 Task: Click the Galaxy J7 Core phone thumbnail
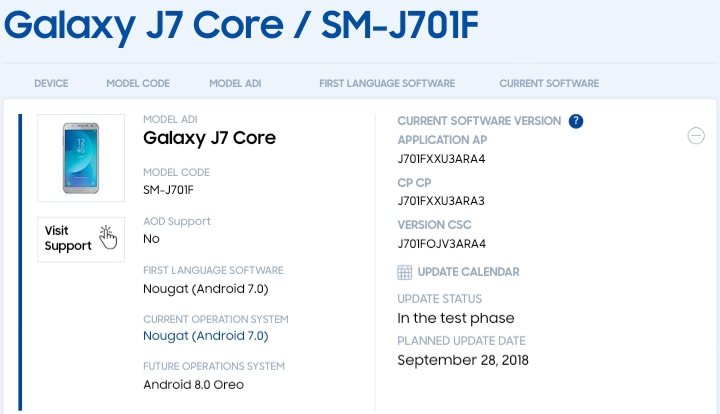click(x=81, y=158)
